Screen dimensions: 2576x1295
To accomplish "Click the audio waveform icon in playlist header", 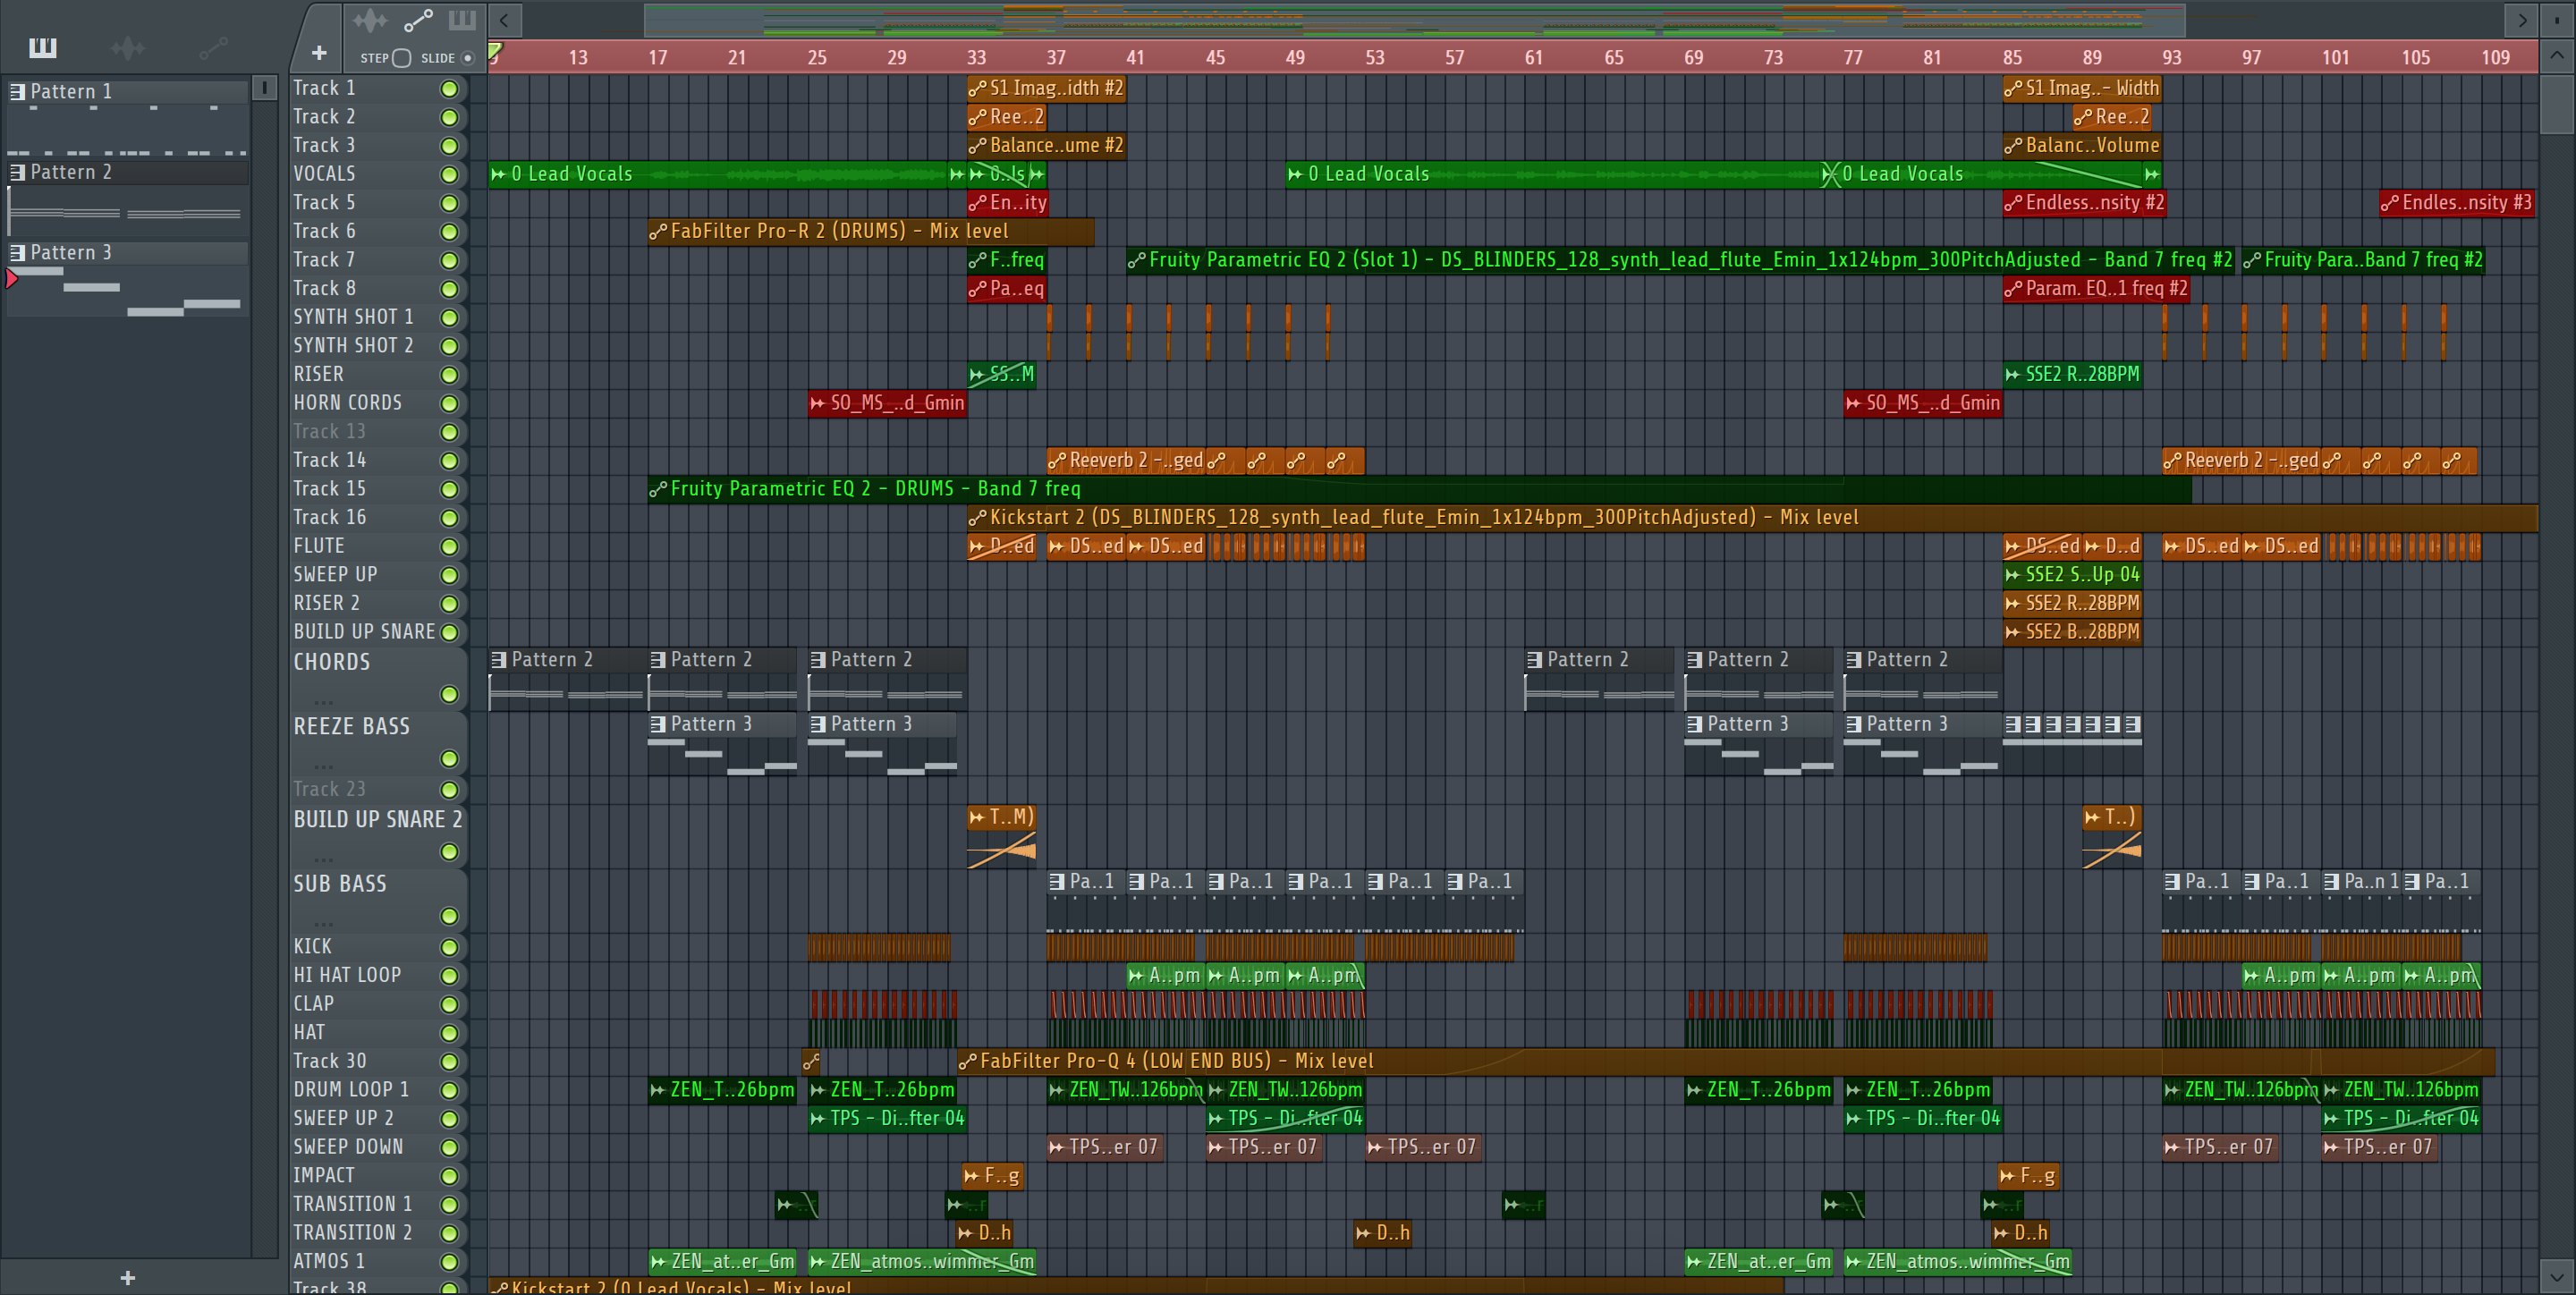I will [x=370, y=20].
